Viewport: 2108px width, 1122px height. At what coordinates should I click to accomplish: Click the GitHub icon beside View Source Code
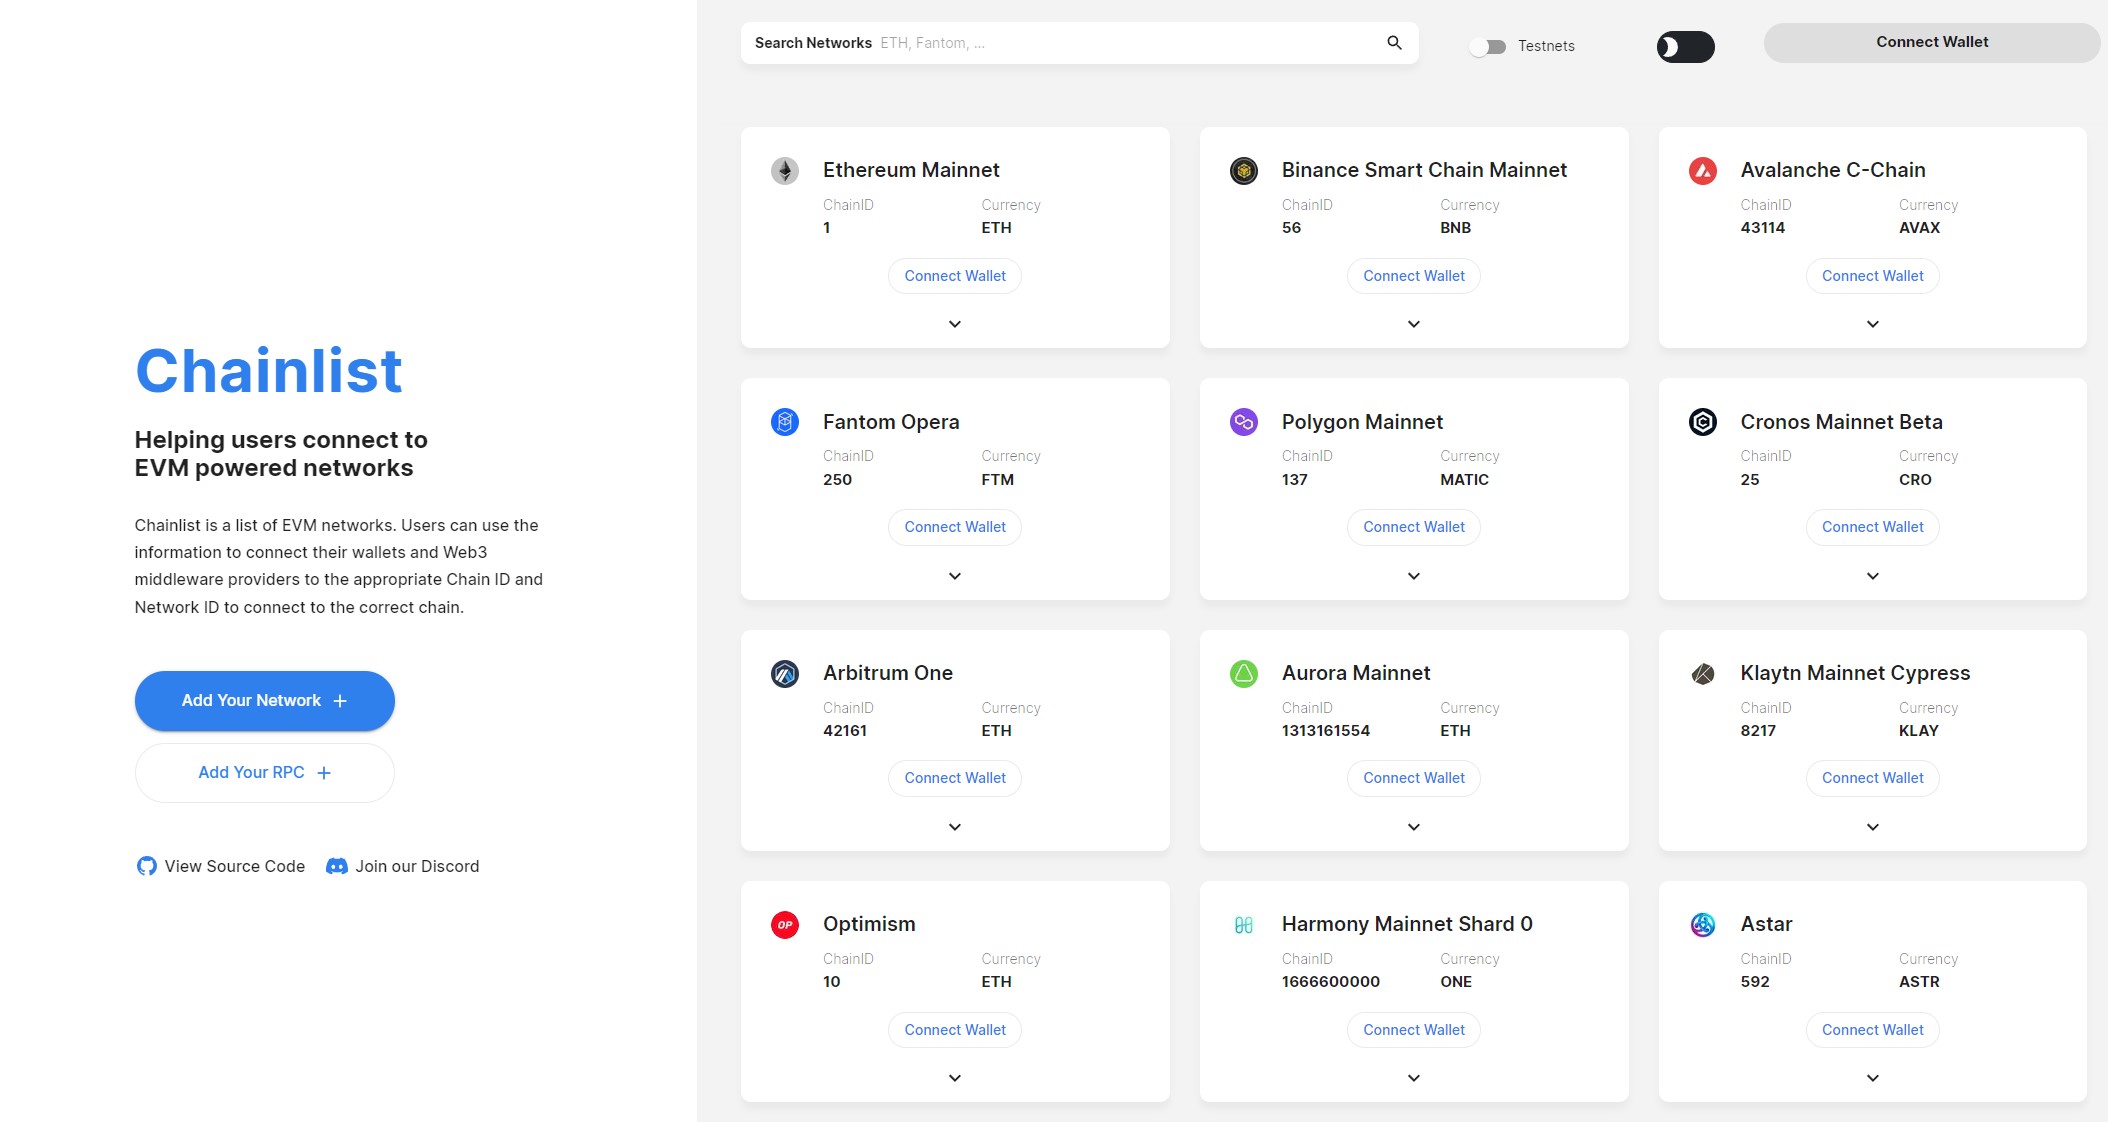pos(147,866)
